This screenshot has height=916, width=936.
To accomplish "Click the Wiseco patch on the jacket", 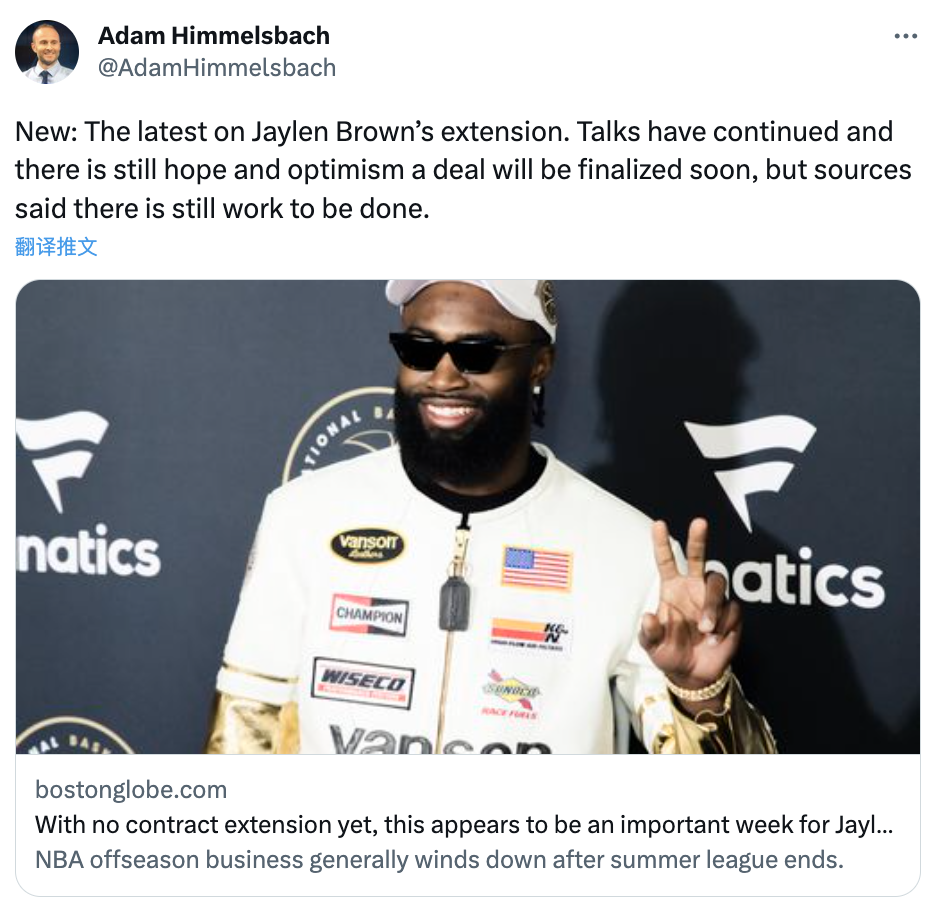I will [363, 683].
